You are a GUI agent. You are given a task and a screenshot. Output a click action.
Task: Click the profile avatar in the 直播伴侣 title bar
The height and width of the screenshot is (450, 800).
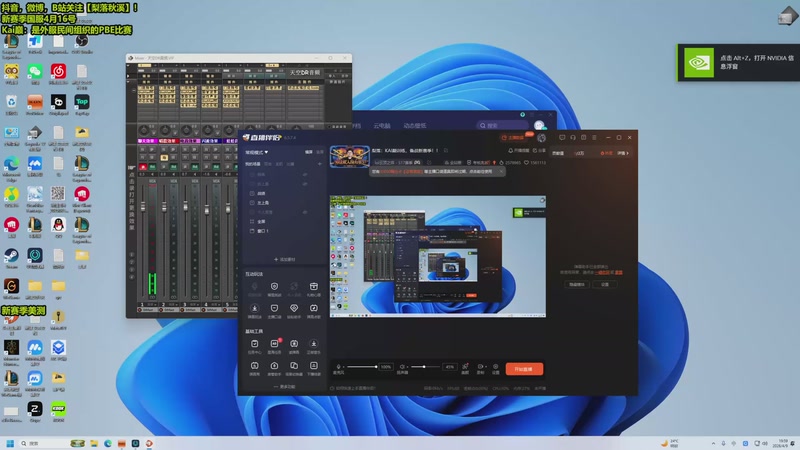coord(541,138)
